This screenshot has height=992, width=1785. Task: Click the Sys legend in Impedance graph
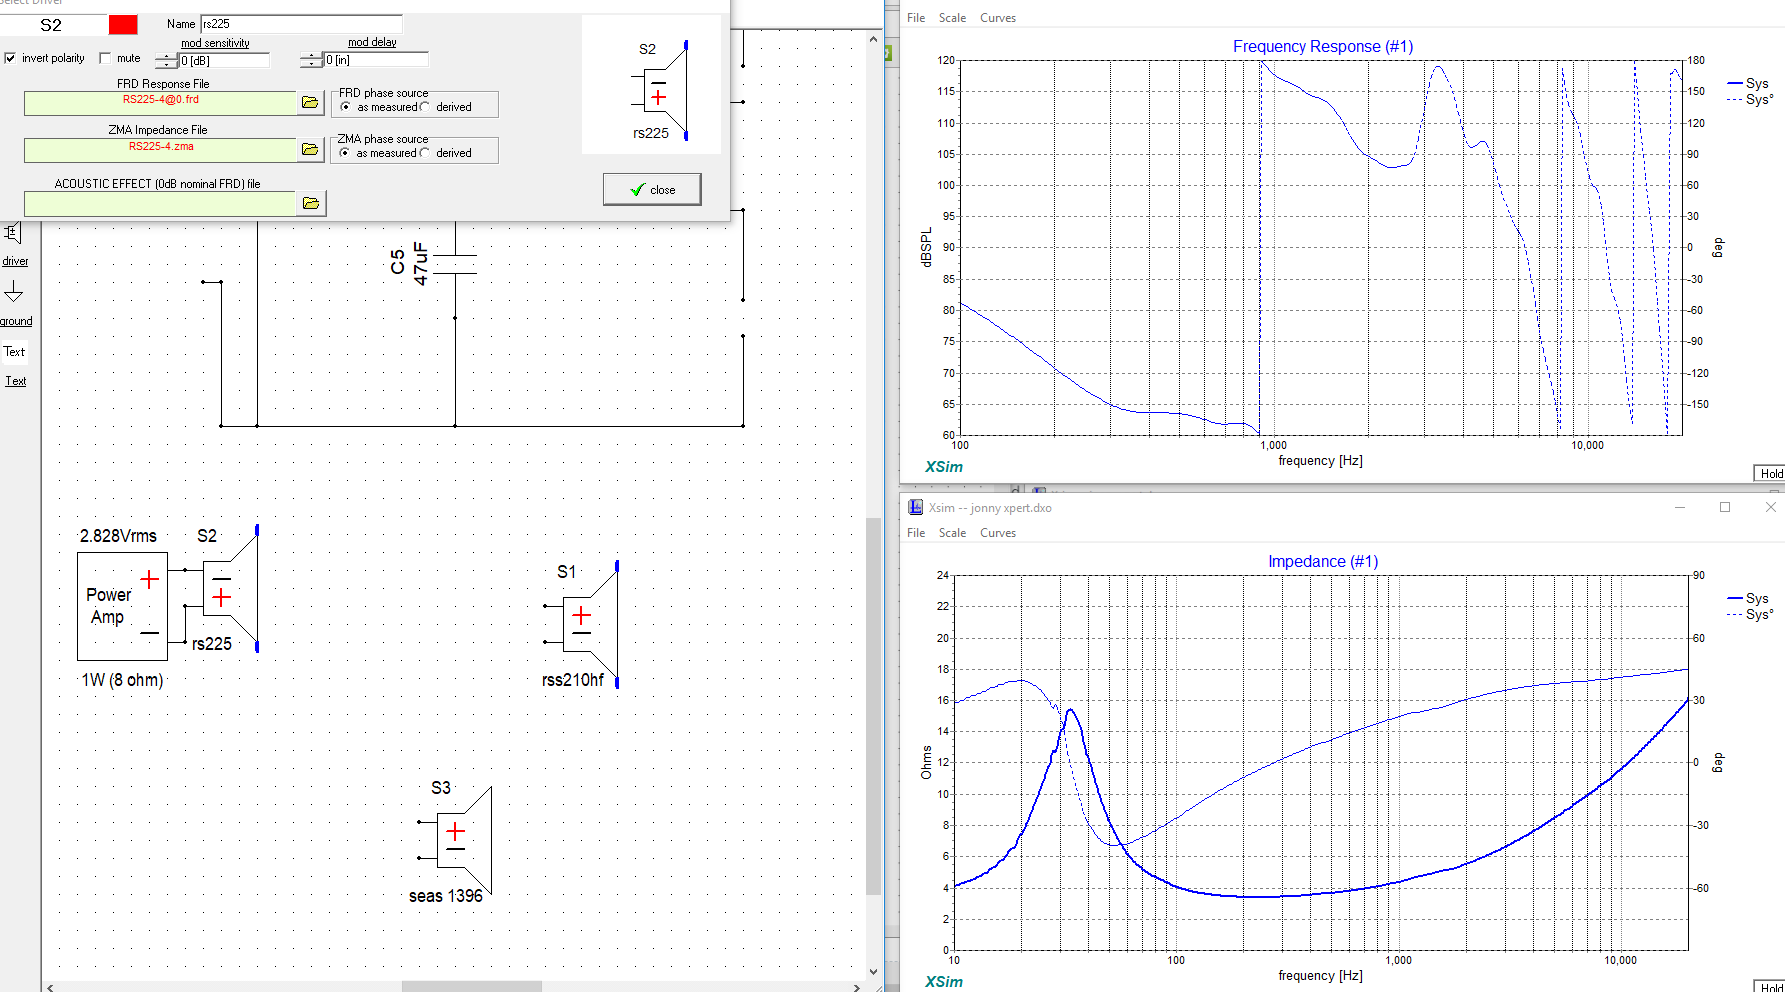tap(1748, 598)
